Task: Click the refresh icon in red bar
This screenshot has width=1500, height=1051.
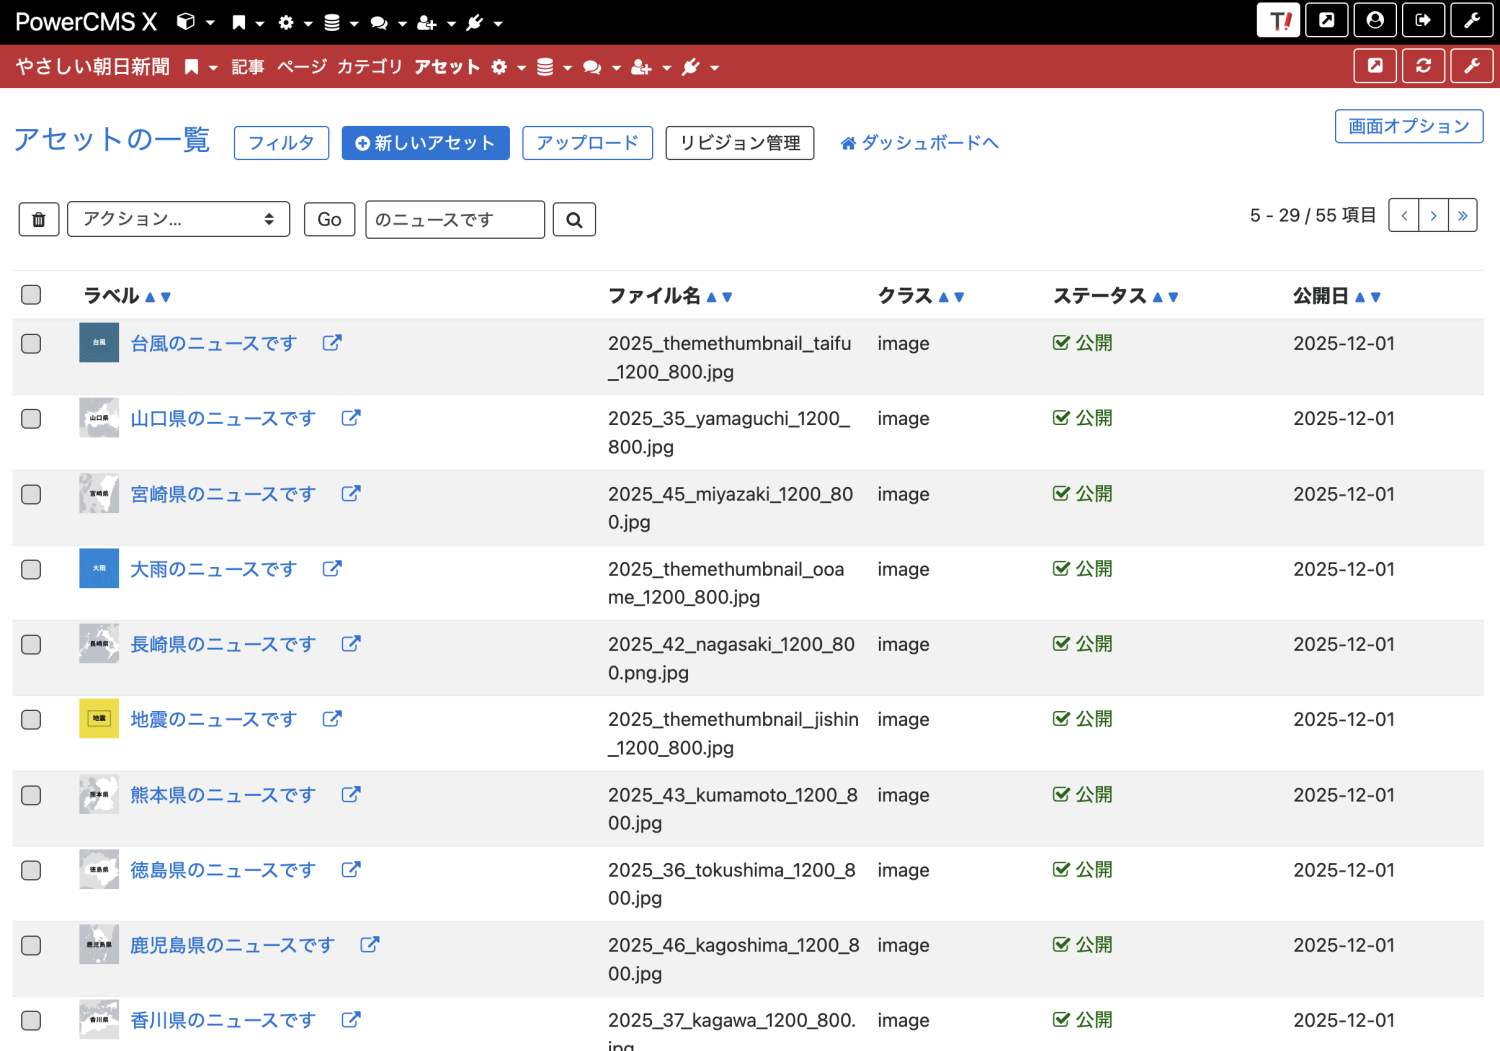Action: (x=1423, y=66)
